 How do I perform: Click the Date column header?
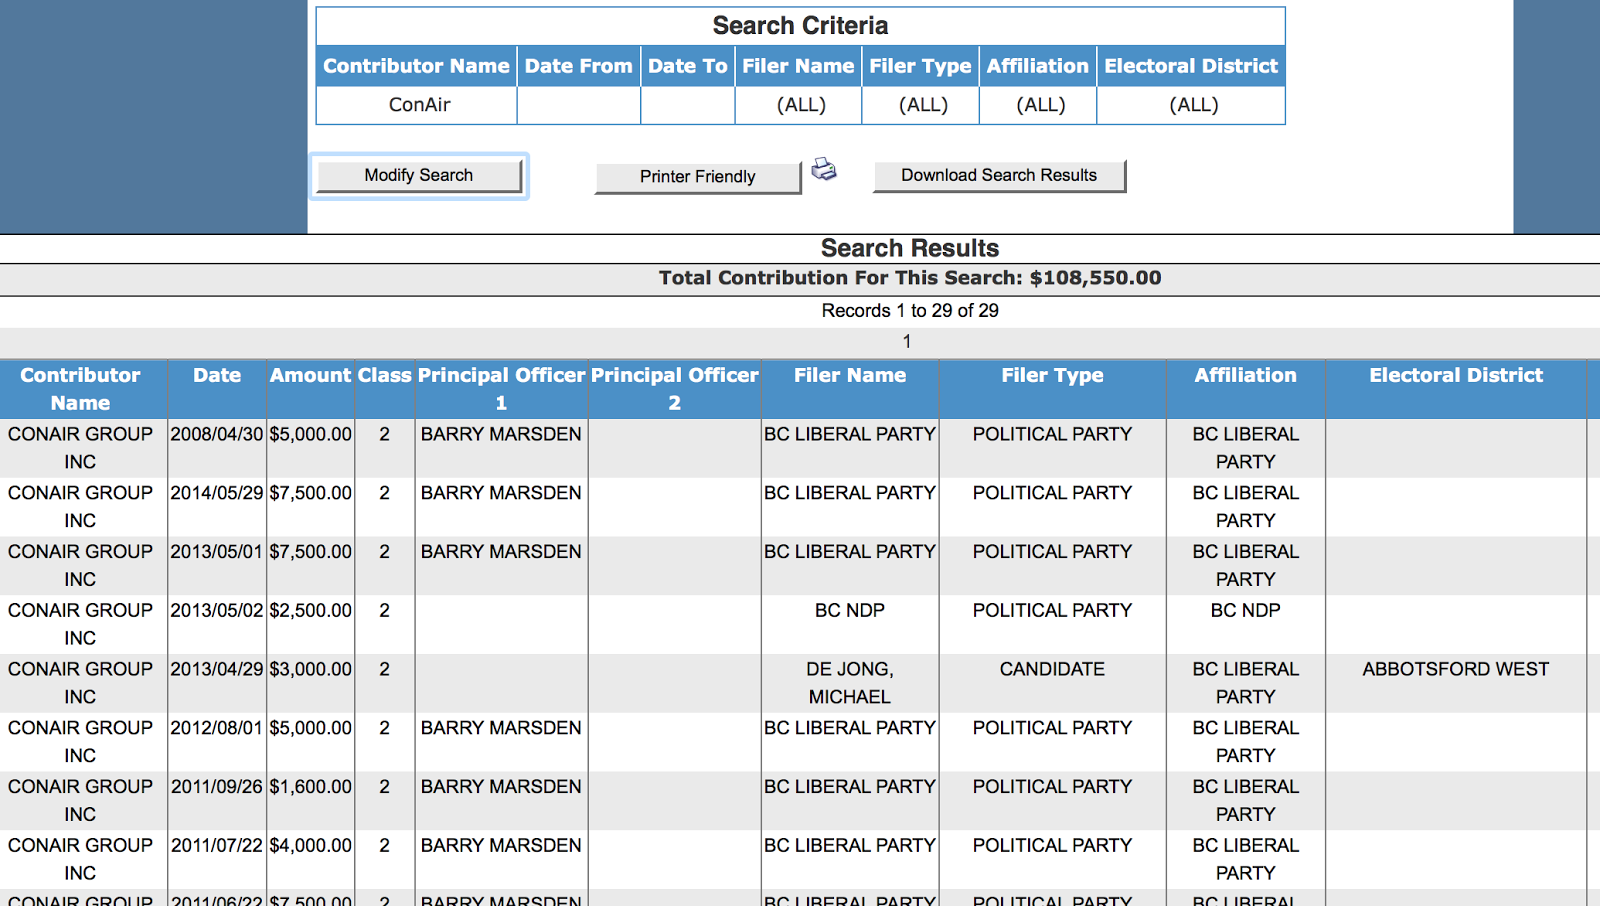[x=217, y=376]
